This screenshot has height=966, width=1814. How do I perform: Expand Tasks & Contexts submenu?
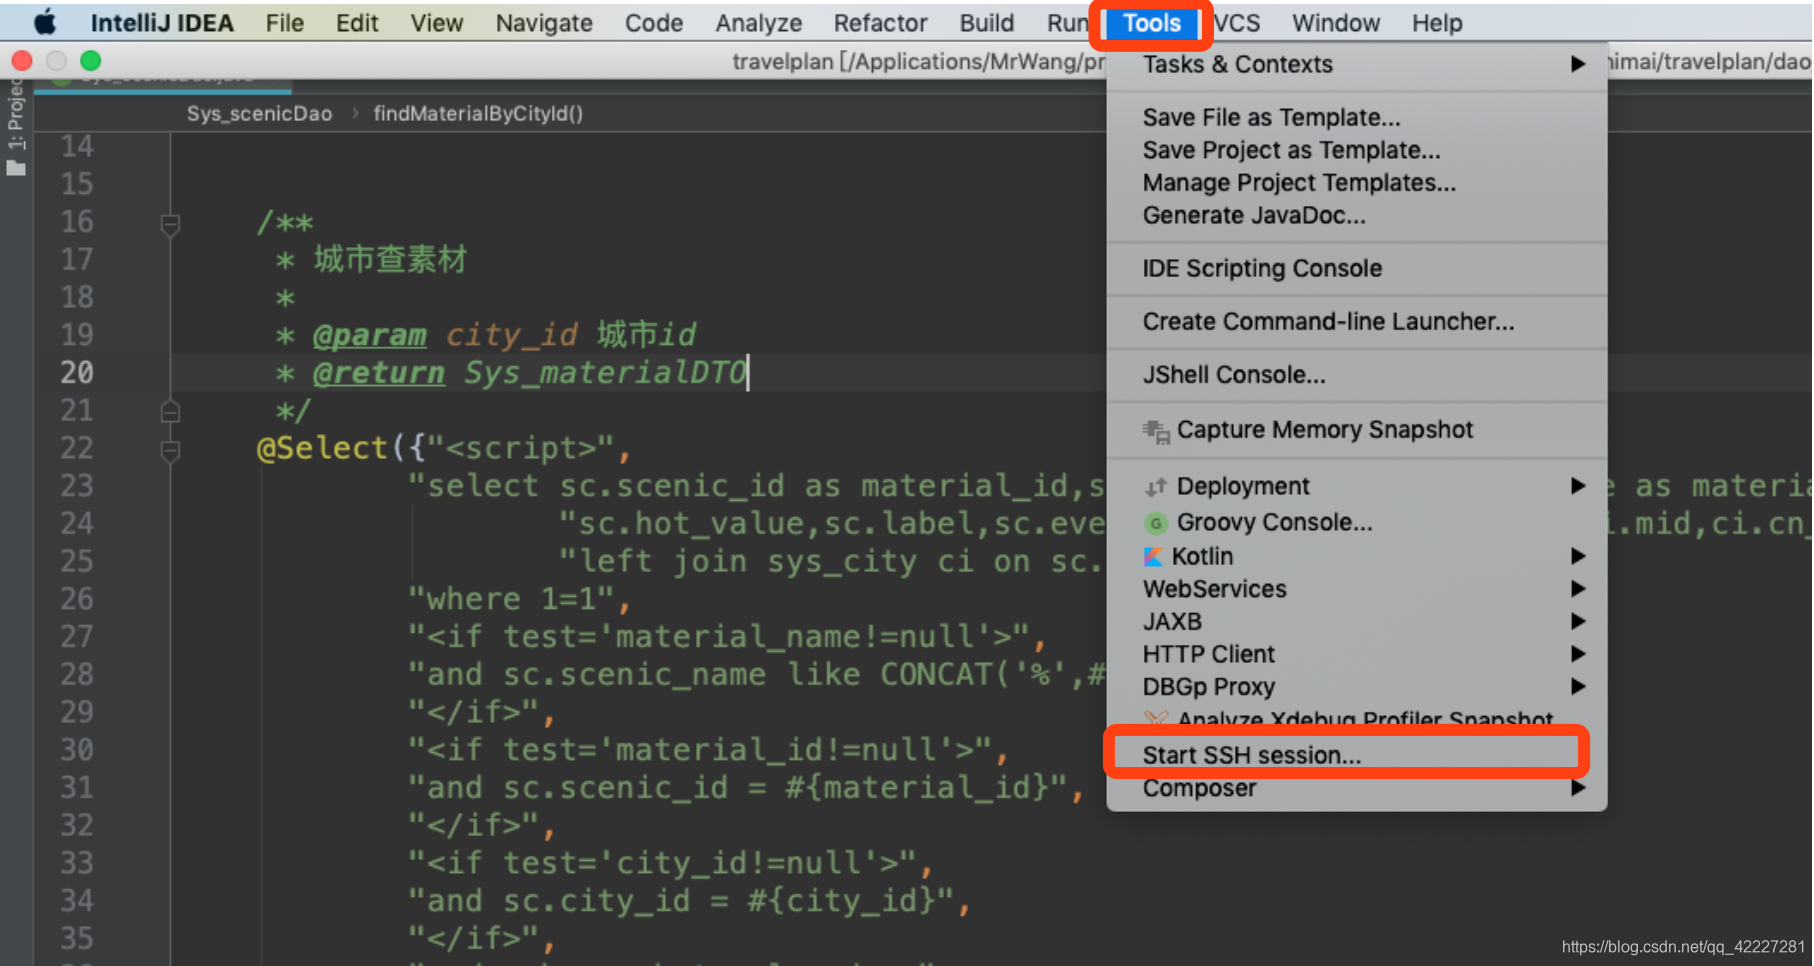coord(1357,64)
